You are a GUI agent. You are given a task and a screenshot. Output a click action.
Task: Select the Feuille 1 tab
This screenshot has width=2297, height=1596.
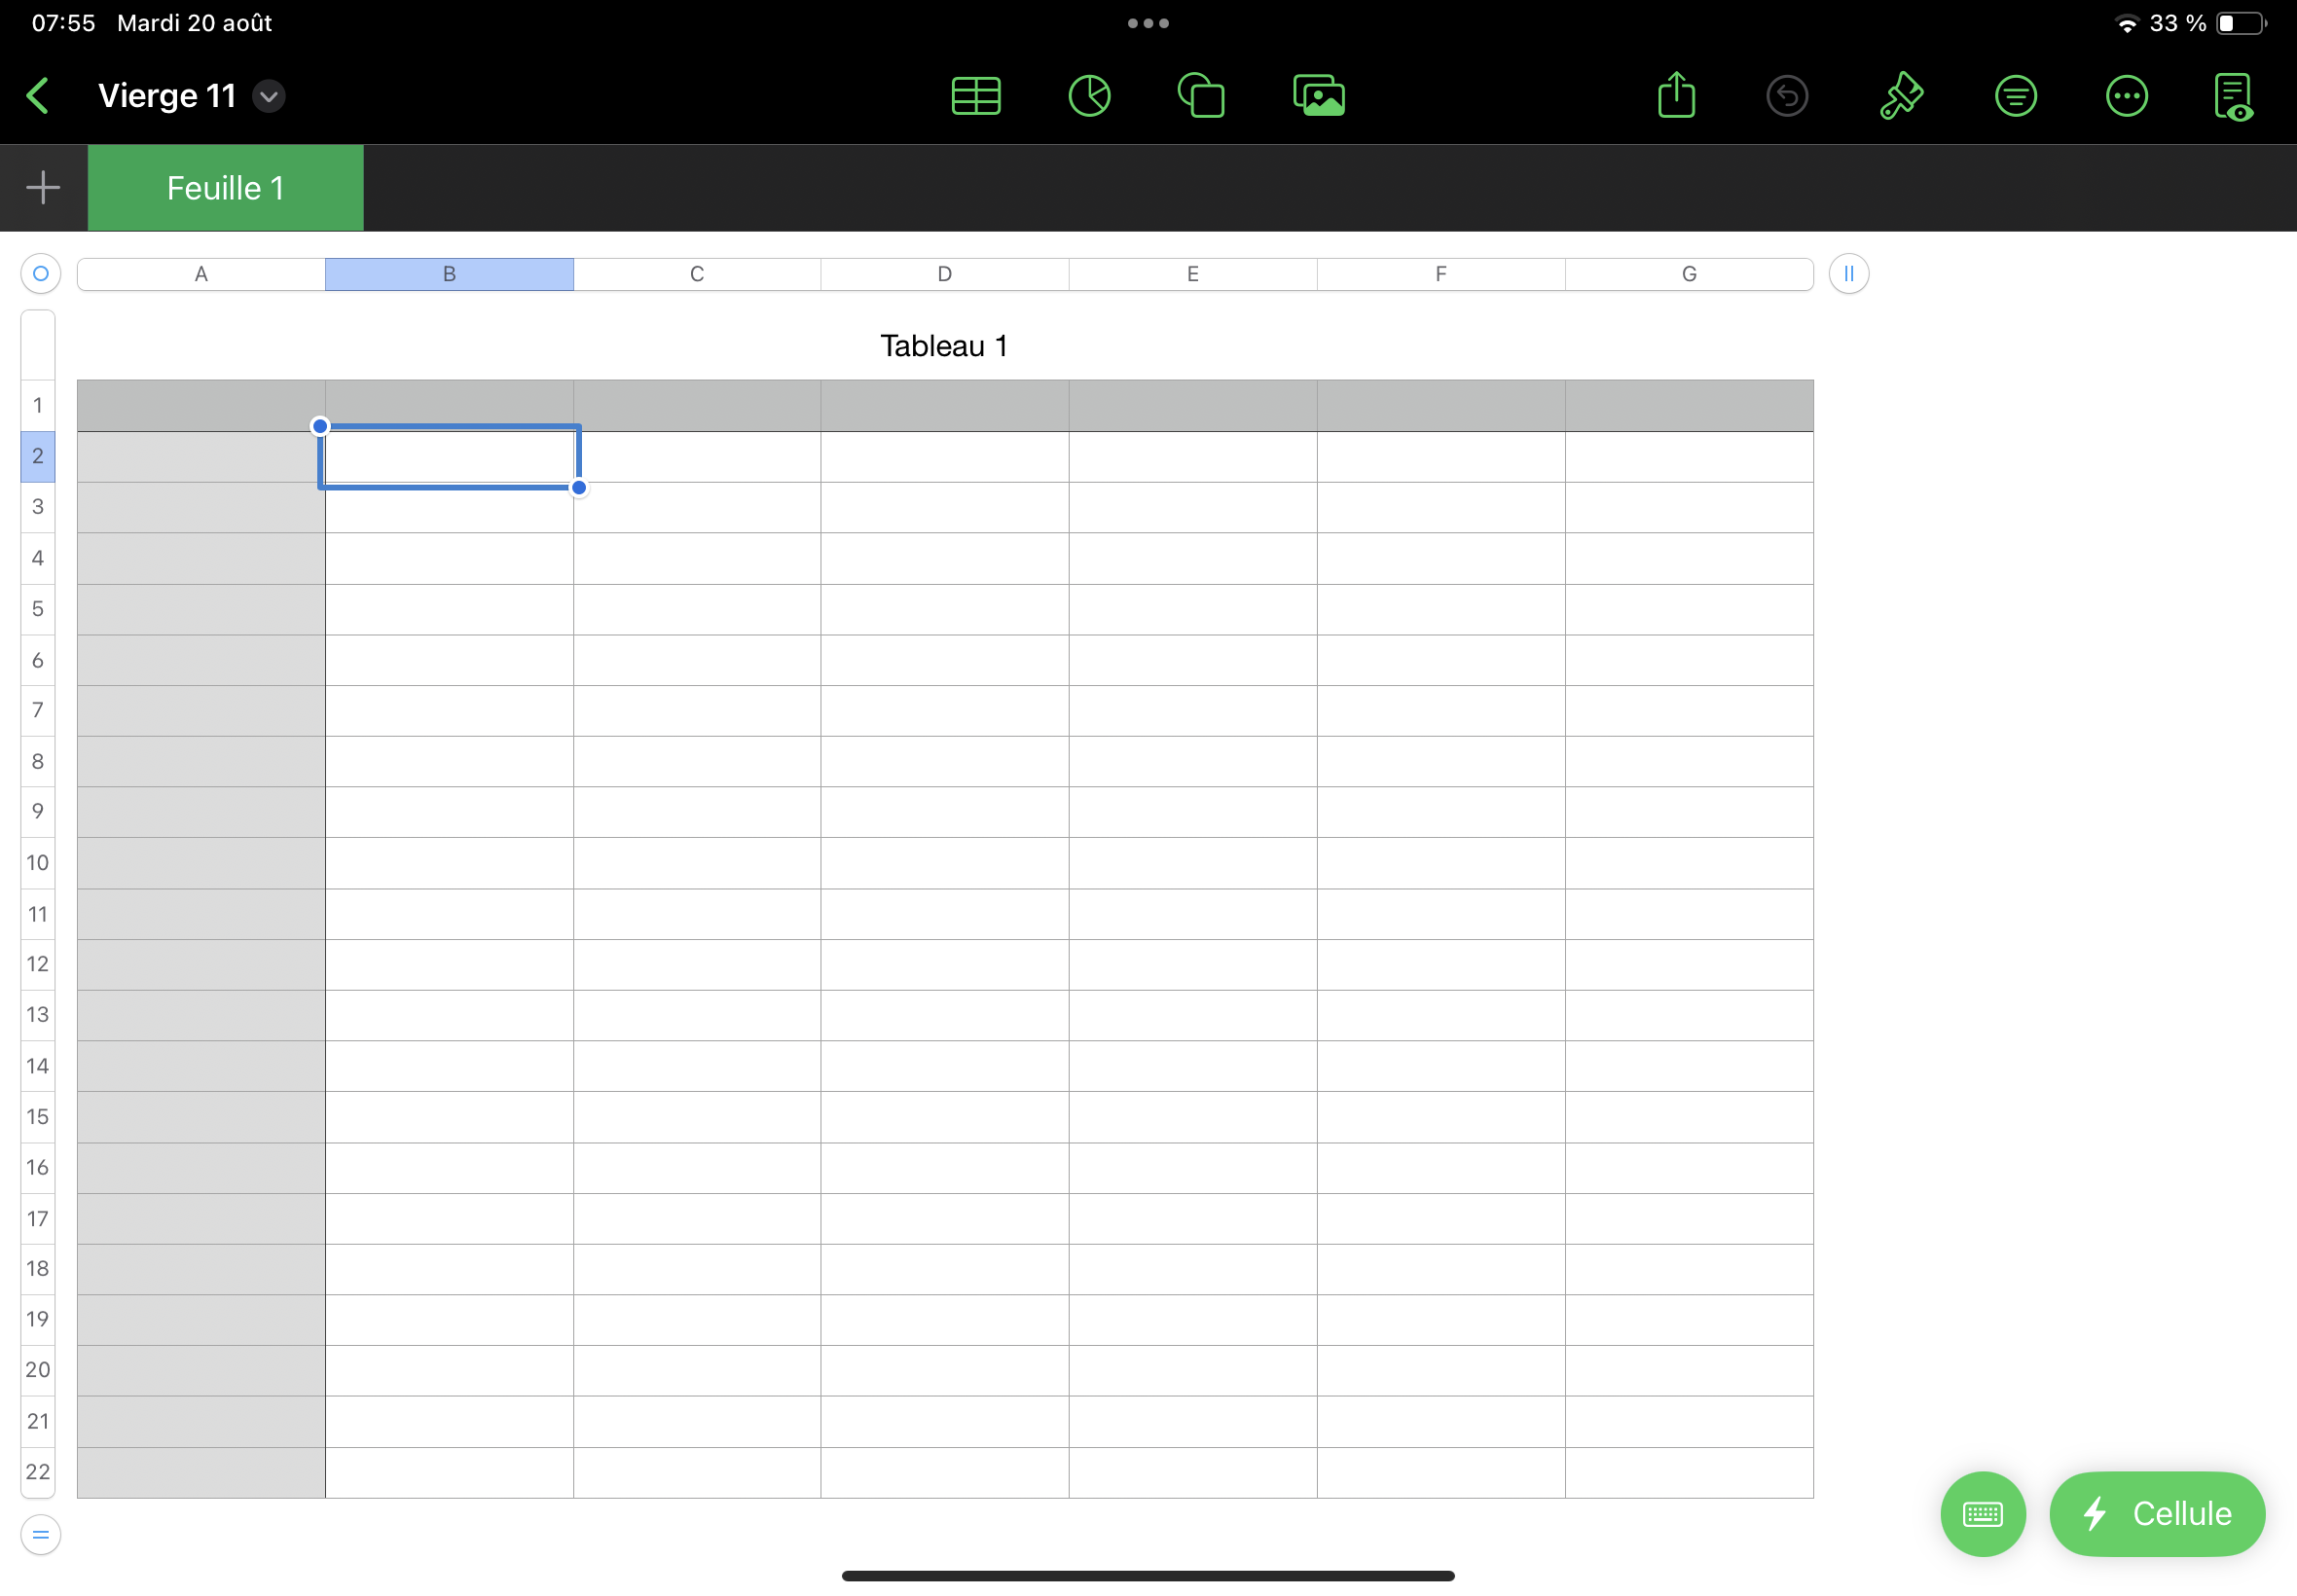tap(226, 188)
